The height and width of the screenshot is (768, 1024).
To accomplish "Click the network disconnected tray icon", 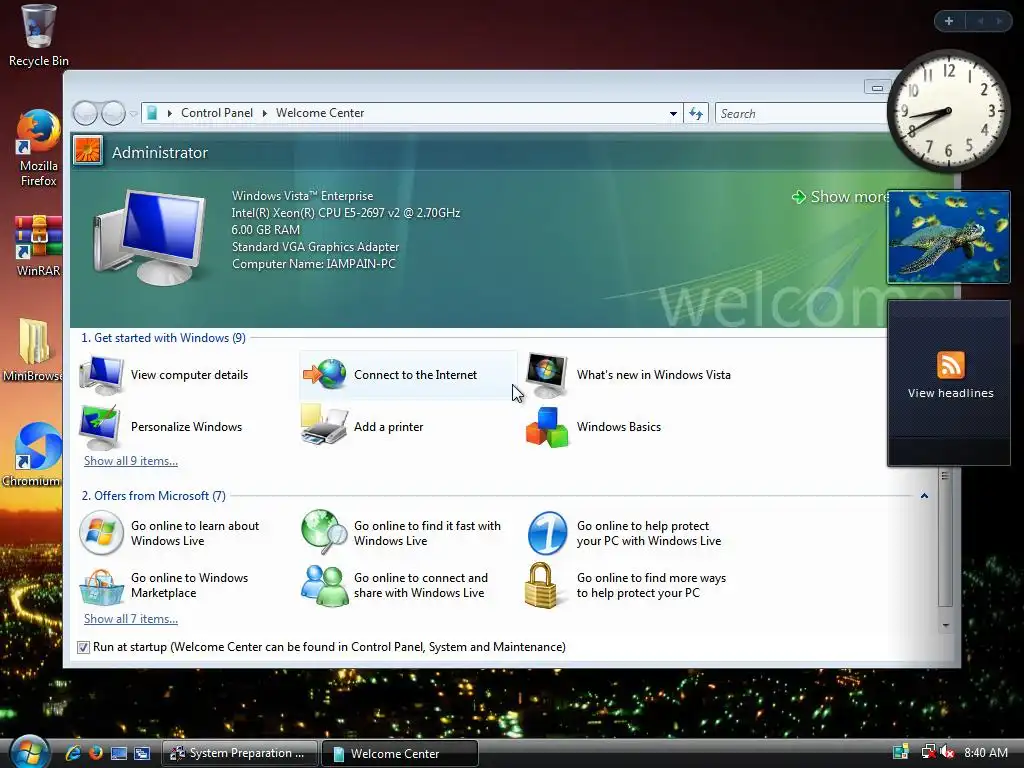I will click(x=928, y=752).
